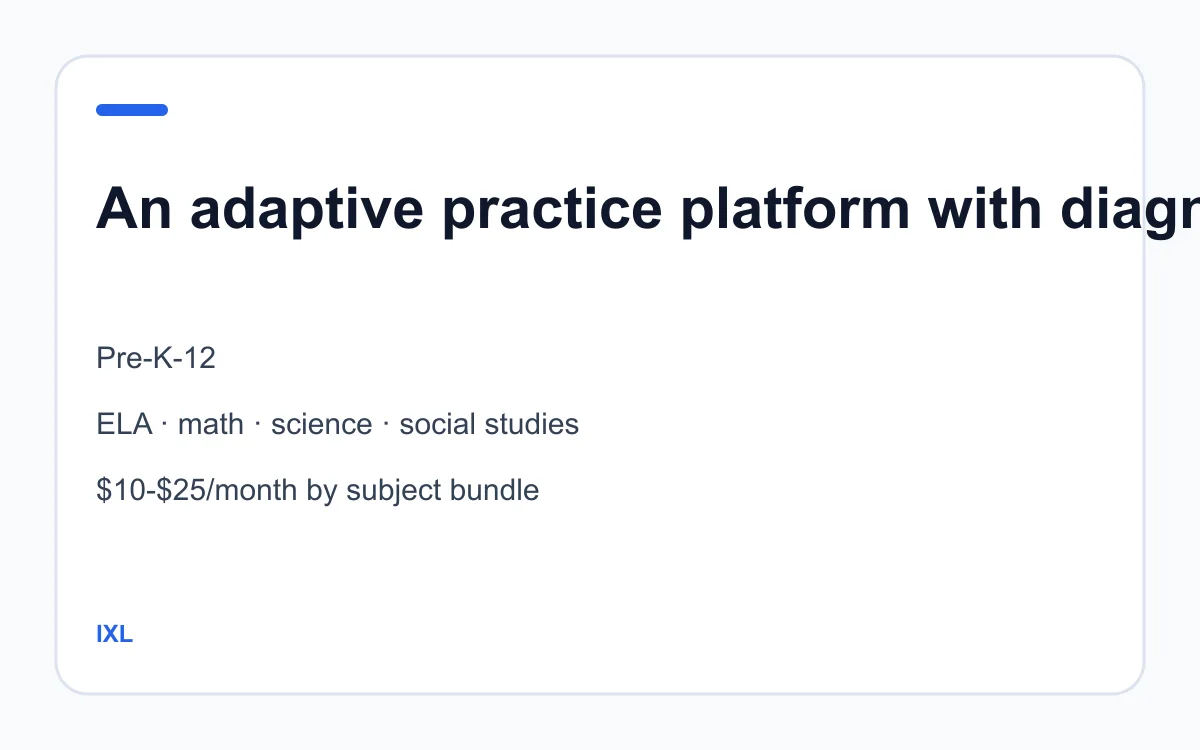The height and width of the screenshot is (750, 1200).
Task: Click the word science in subjects line
Action: pos(321,424)
